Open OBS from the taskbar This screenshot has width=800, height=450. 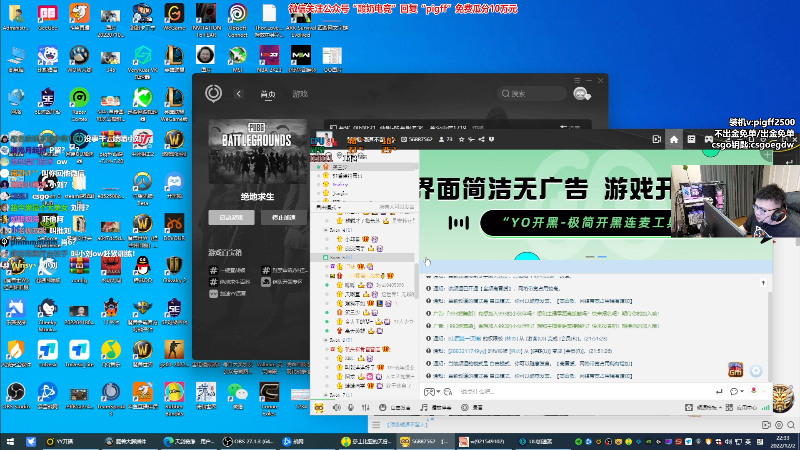click(x=249, y=442)
